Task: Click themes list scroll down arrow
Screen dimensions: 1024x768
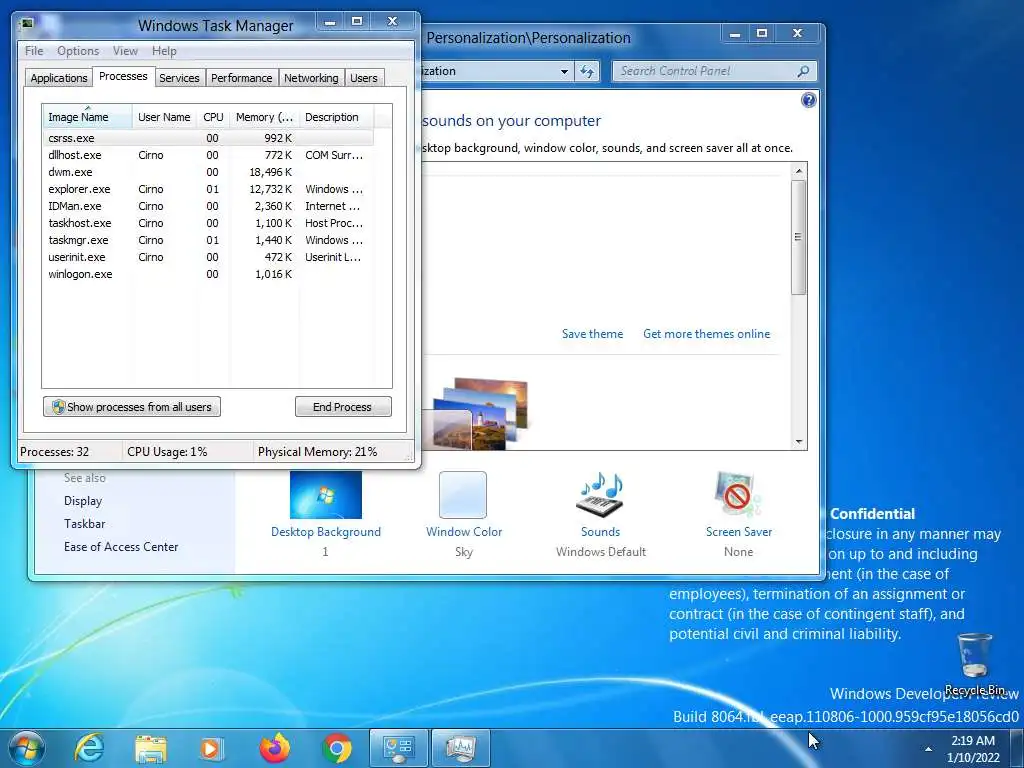Action: pyautogui.click(x=799, y=442)
